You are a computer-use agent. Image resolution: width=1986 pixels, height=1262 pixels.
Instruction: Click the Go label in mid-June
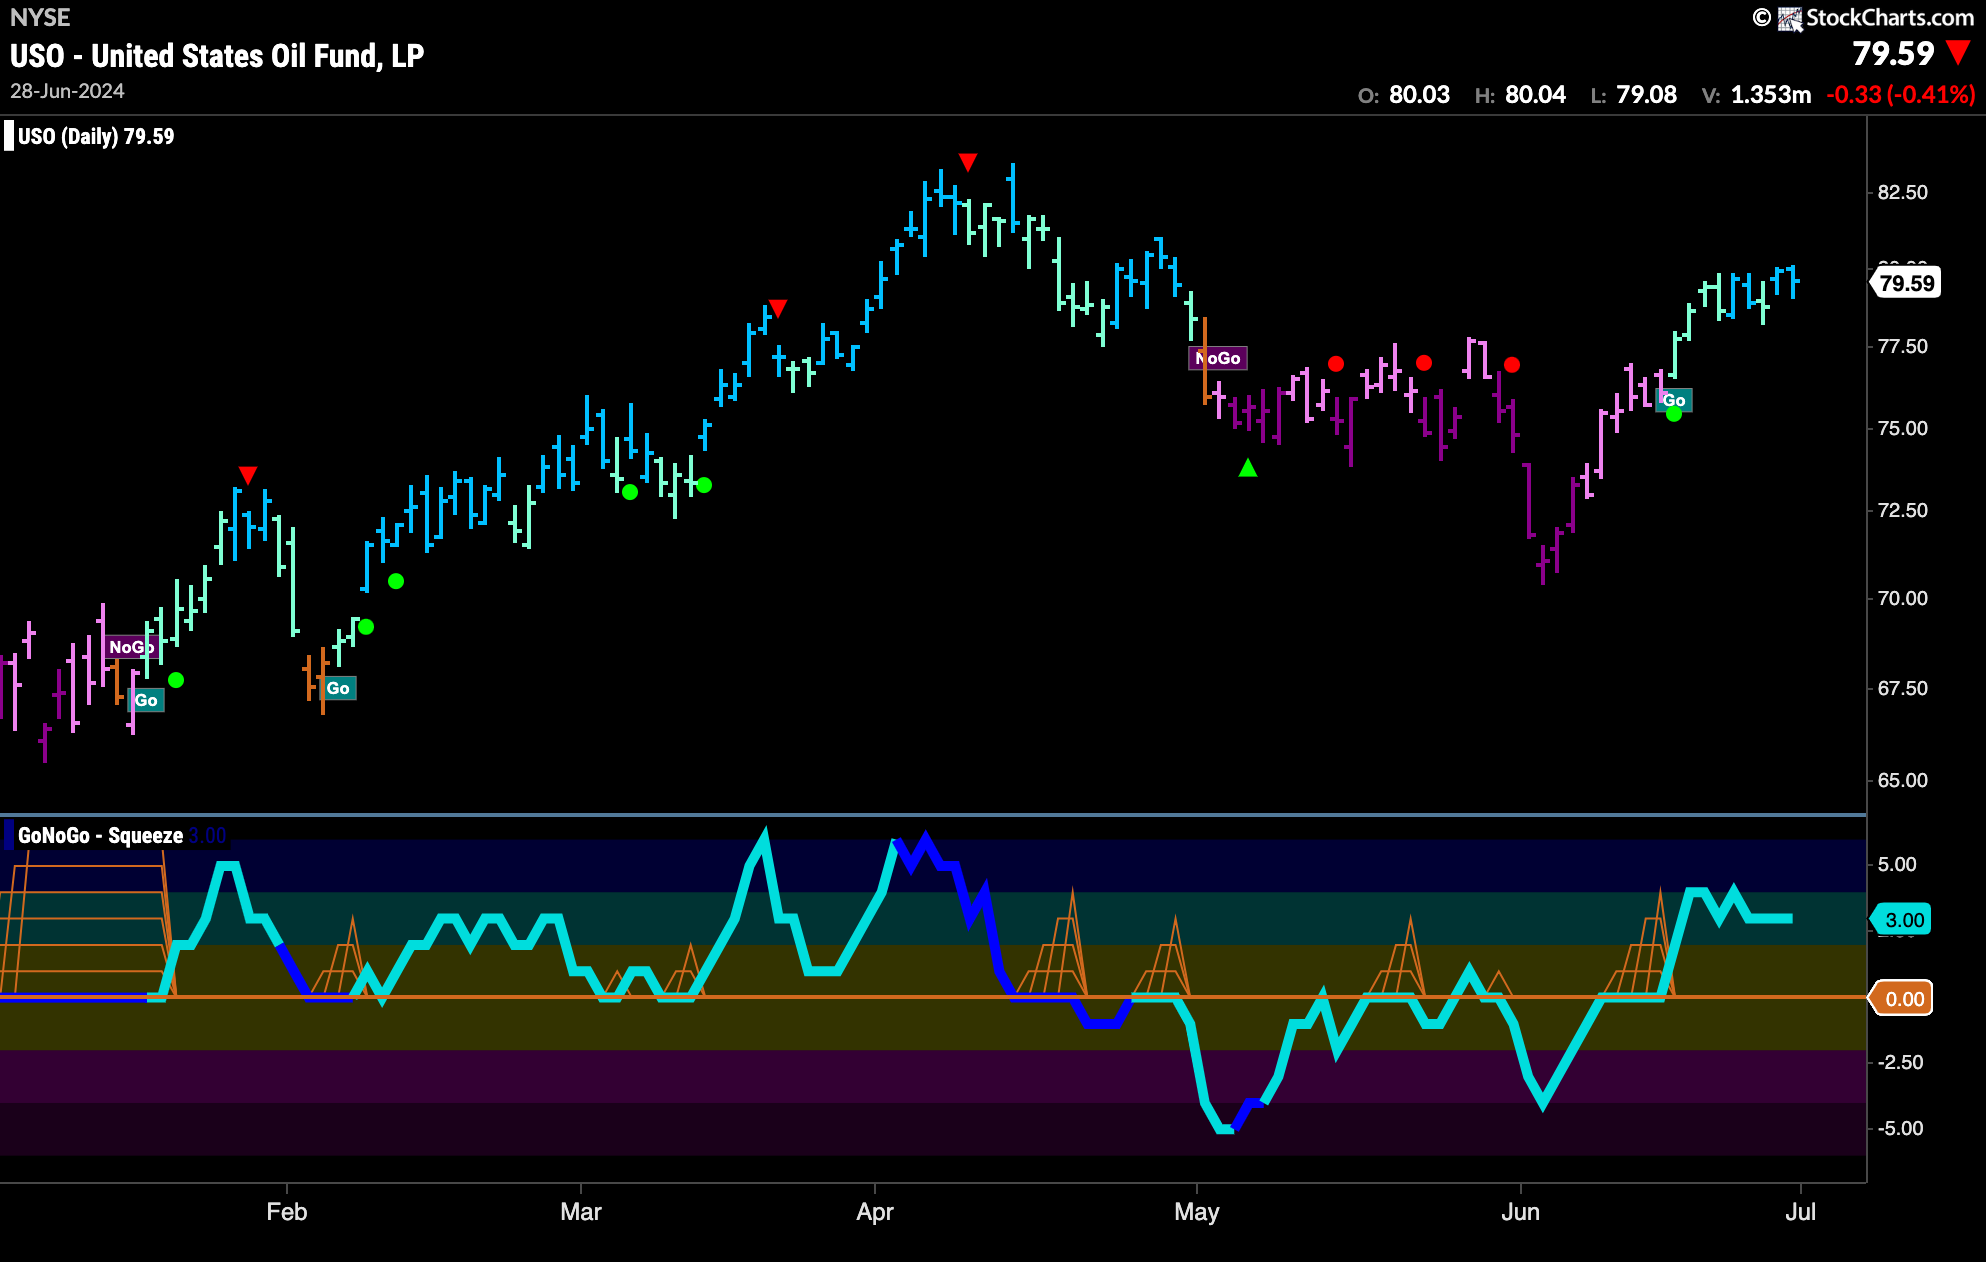[1674, 400]
